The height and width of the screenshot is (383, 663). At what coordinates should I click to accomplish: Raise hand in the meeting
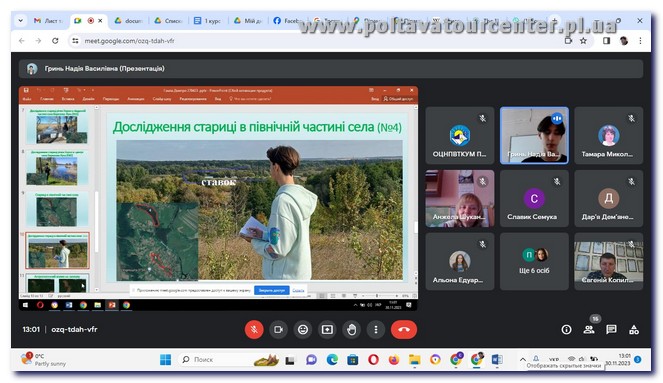tap(351, 329)
